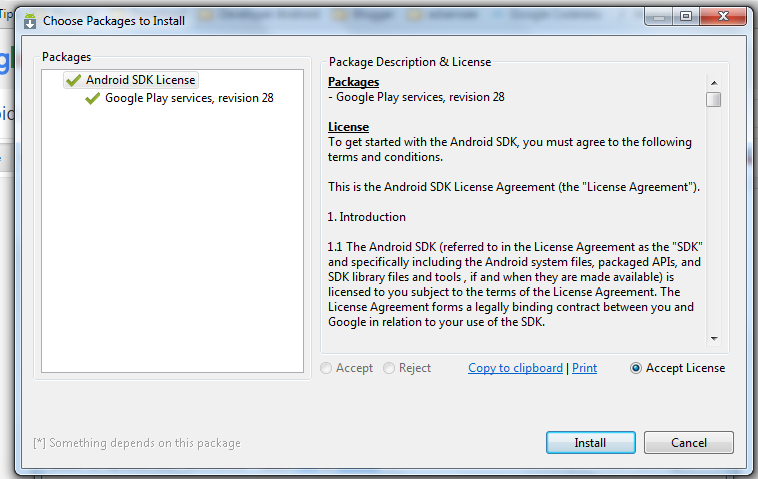Select the Accept radio button

pos(327,368)
